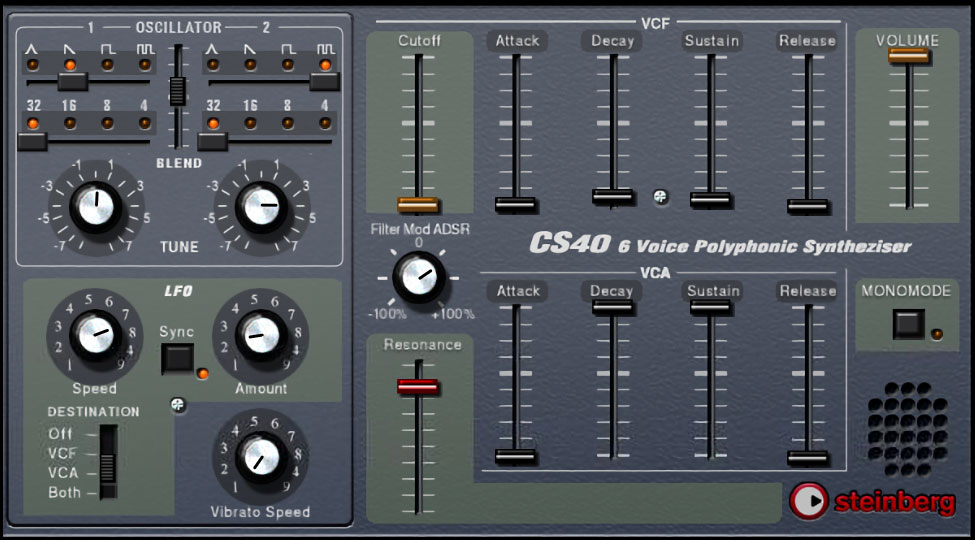Click the CS40 synthesizer title text
Viewport: 975px width, 540px height.
click(720, 244)
